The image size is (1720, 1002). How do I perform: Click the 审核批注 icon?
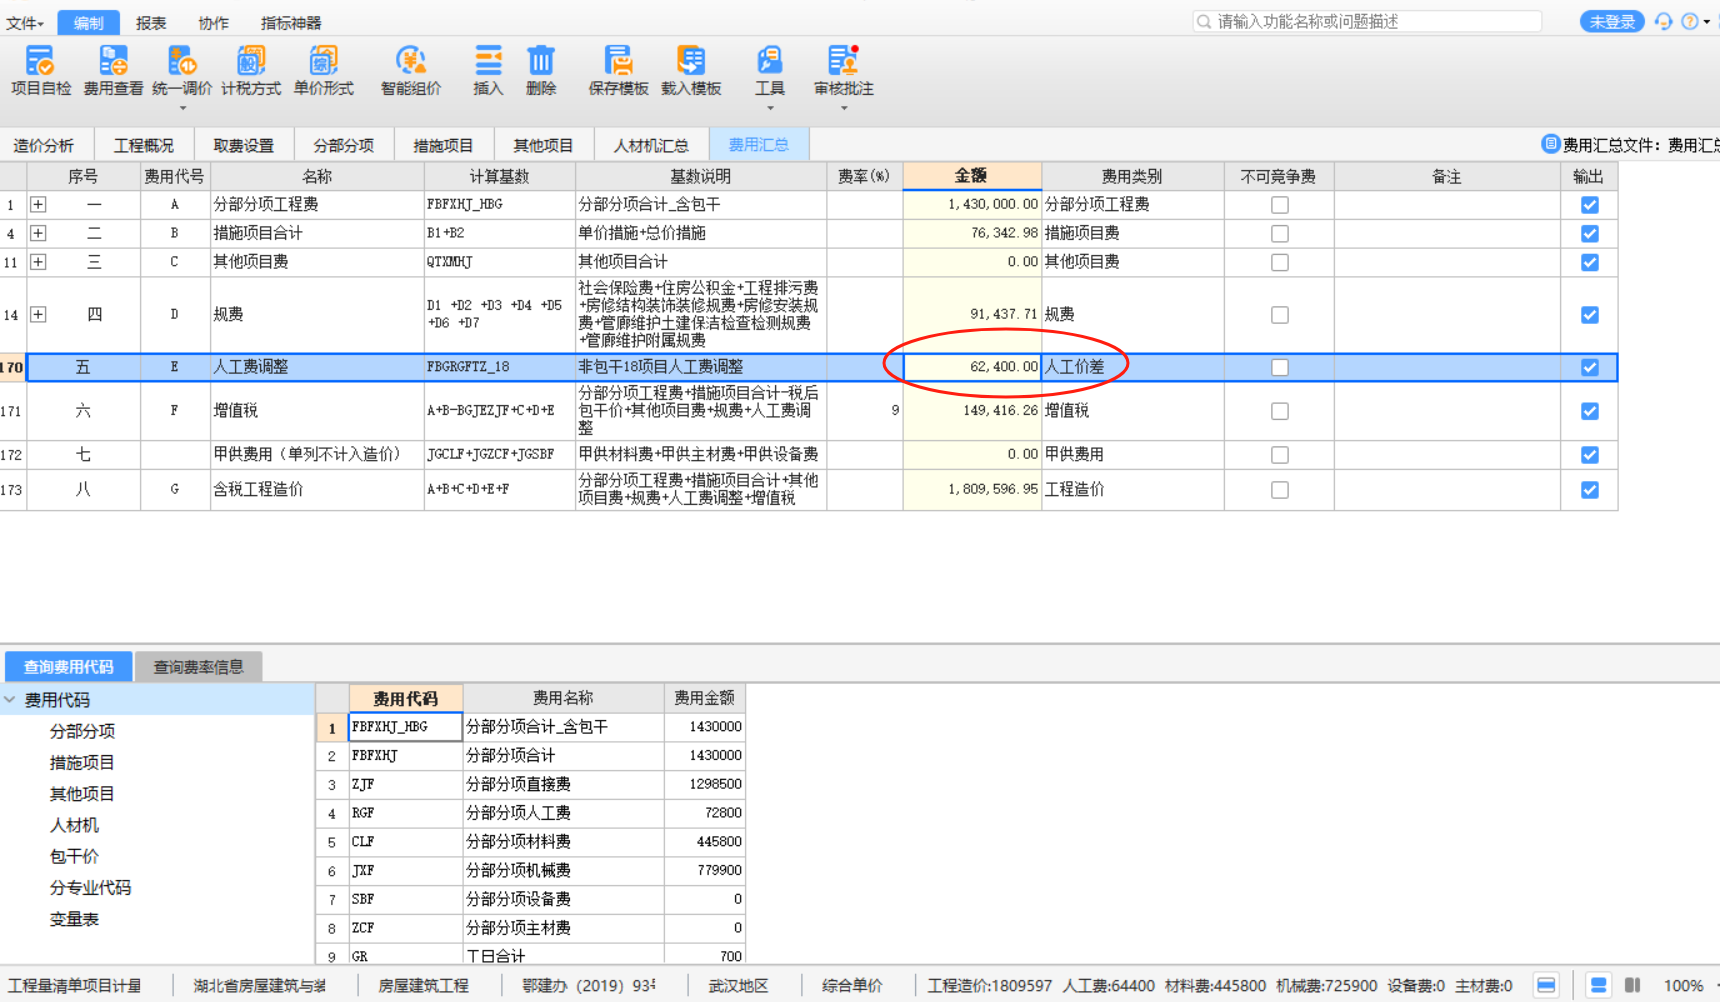843,61
